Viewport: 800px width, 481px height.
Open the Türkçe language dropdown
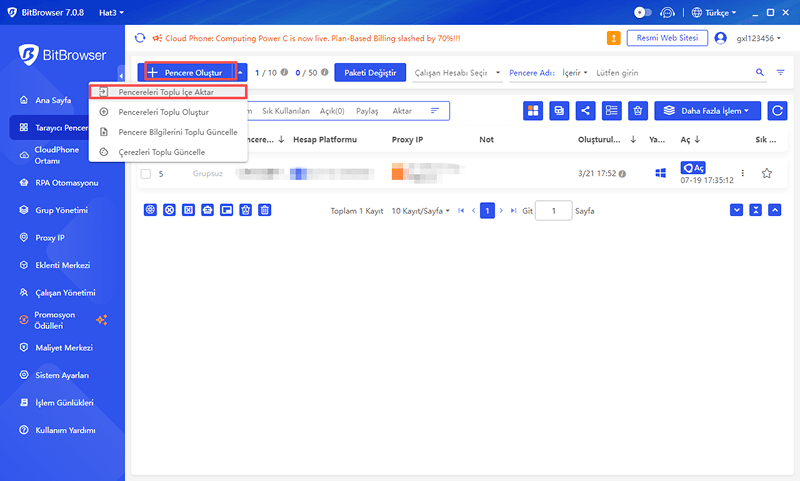click(715, 13)
